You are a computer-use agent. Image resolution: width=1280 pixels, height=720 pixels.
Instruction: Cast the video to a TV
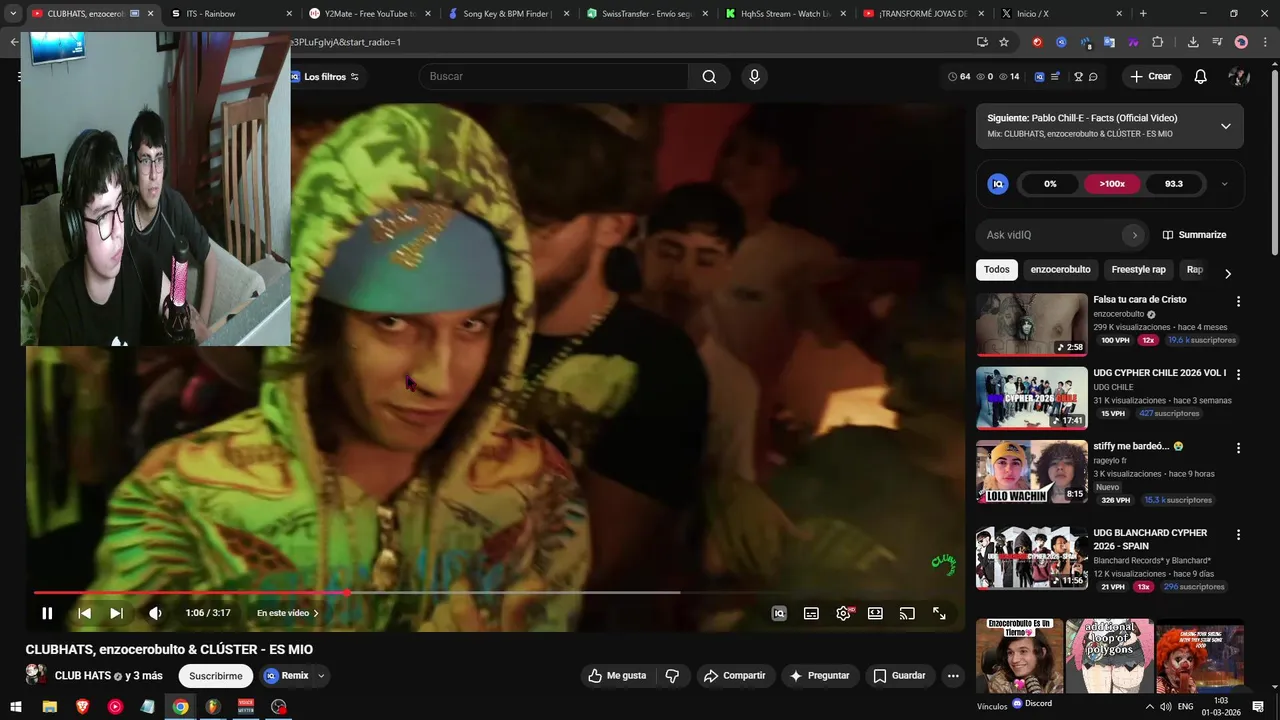click(x=907, y=613)
